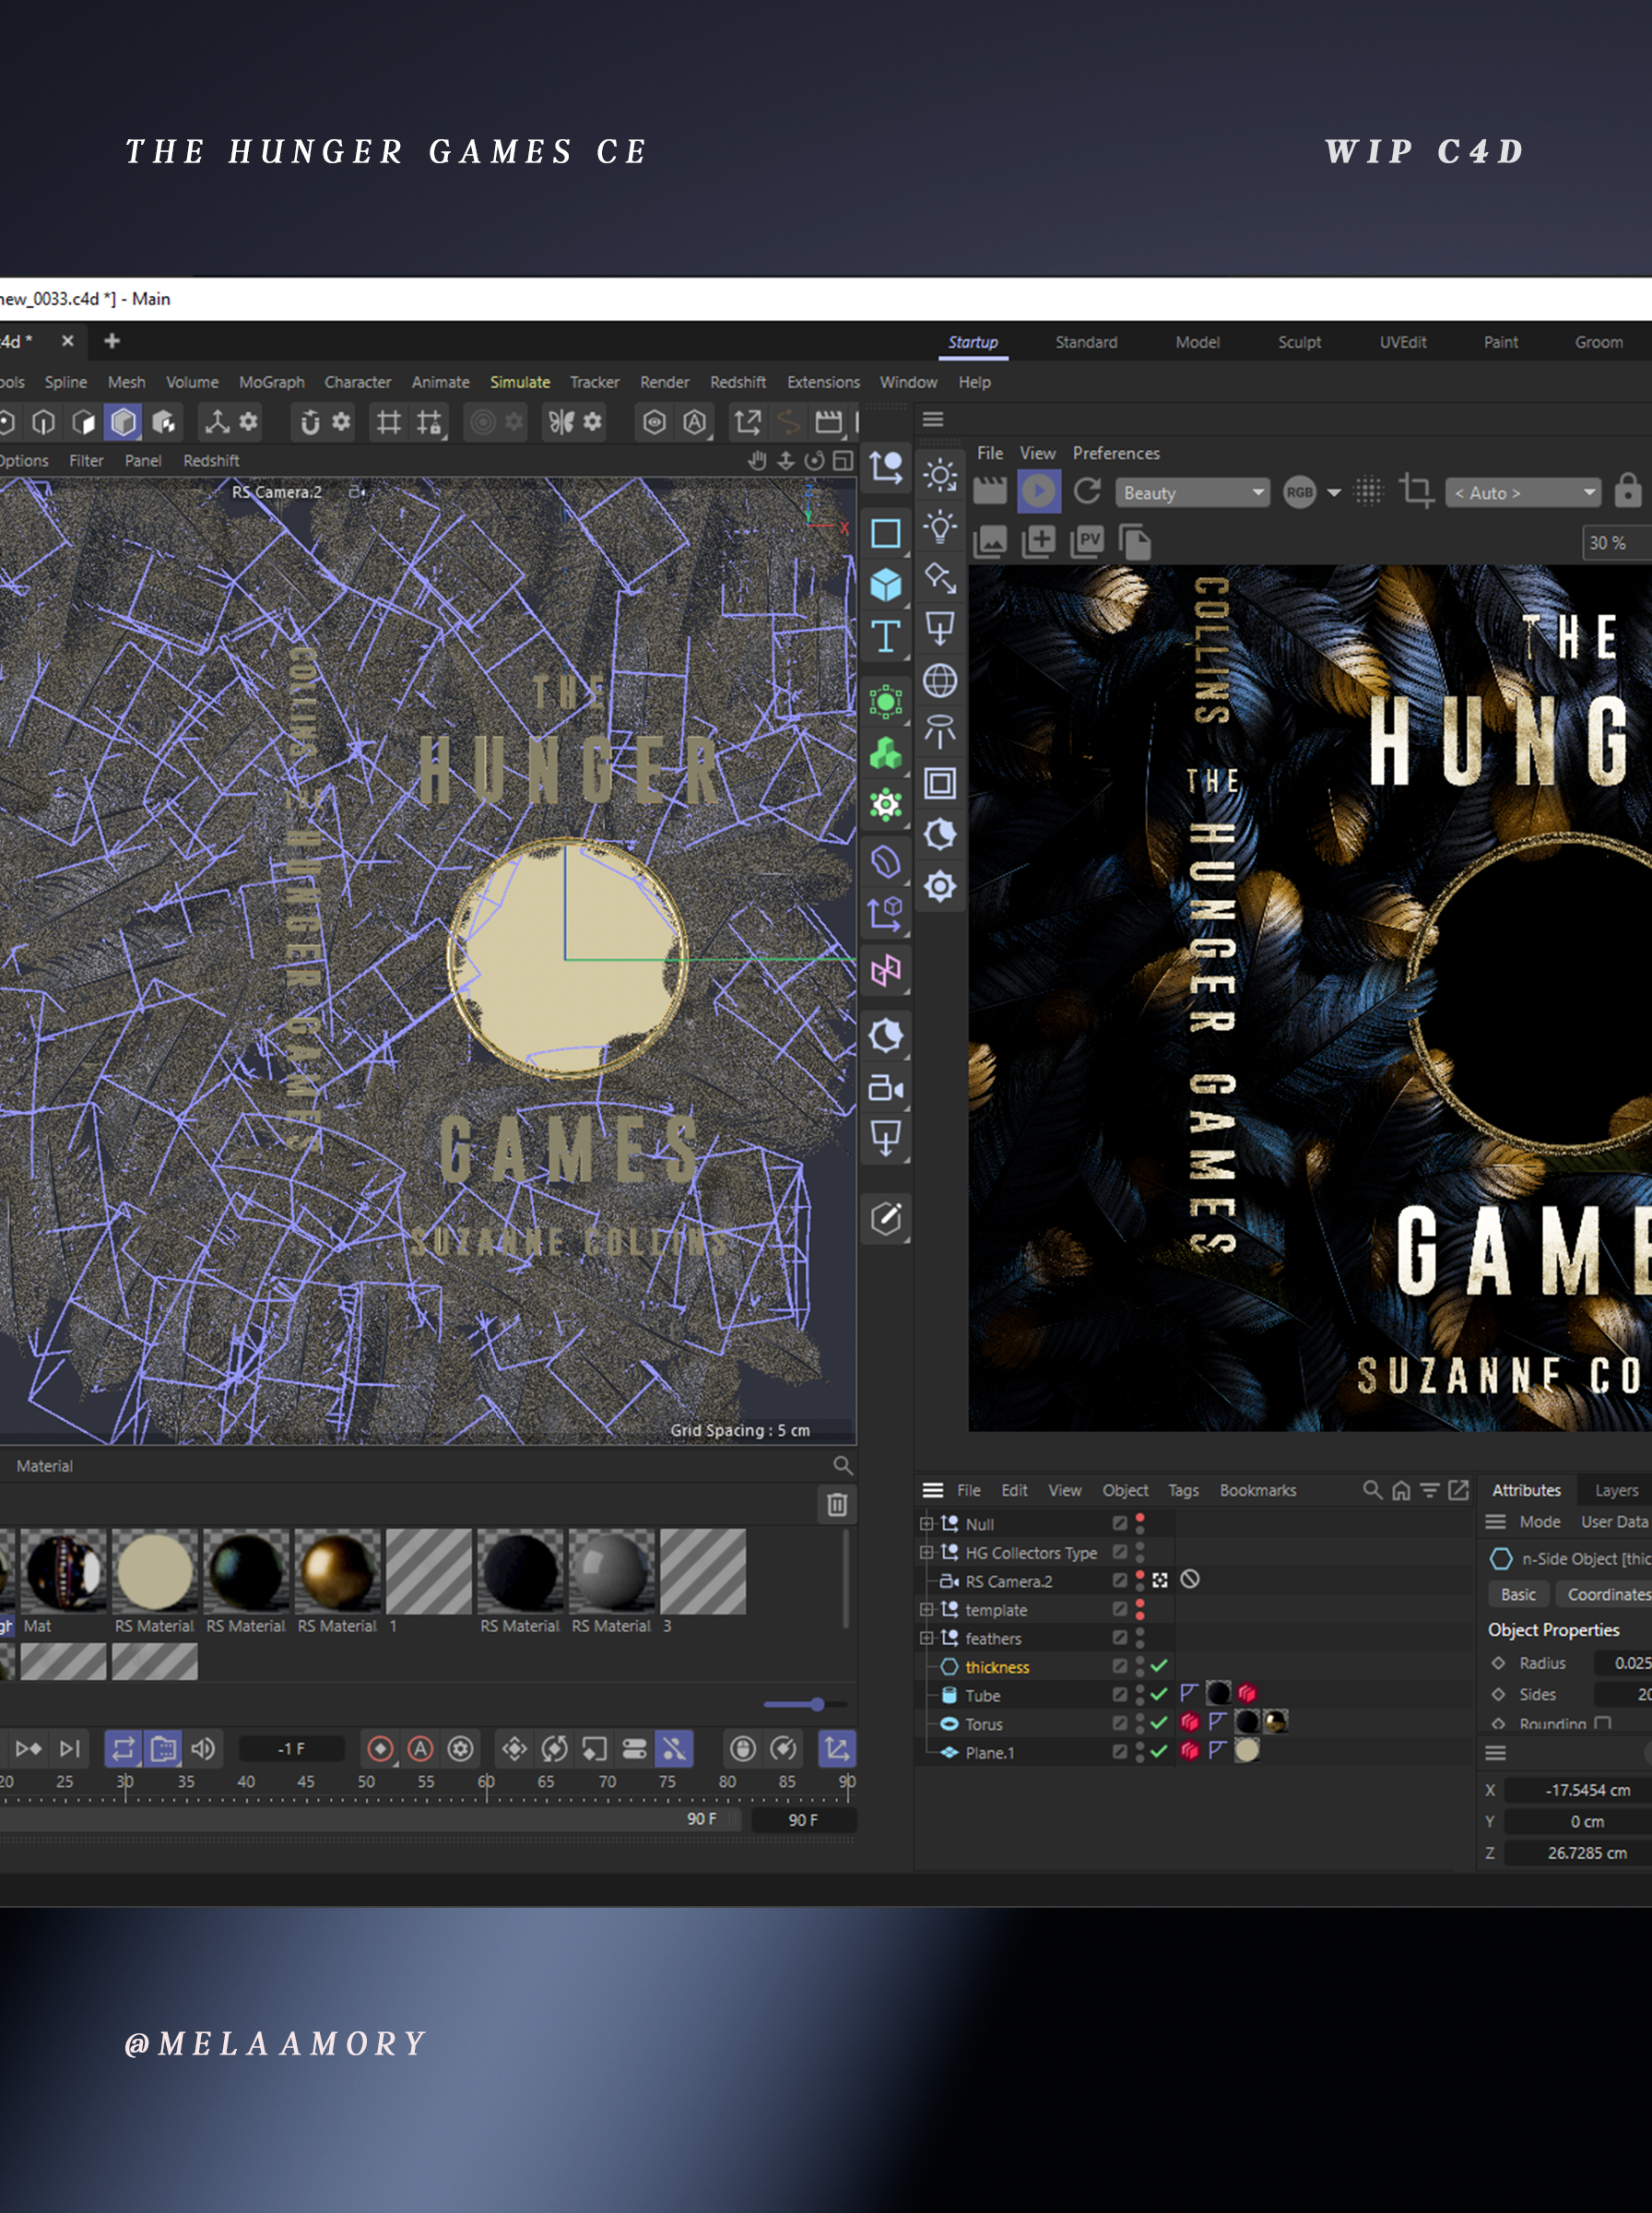Expand the template object hierarchy
This screenshot has height=2213, width=1652.
coord(926,1610)
